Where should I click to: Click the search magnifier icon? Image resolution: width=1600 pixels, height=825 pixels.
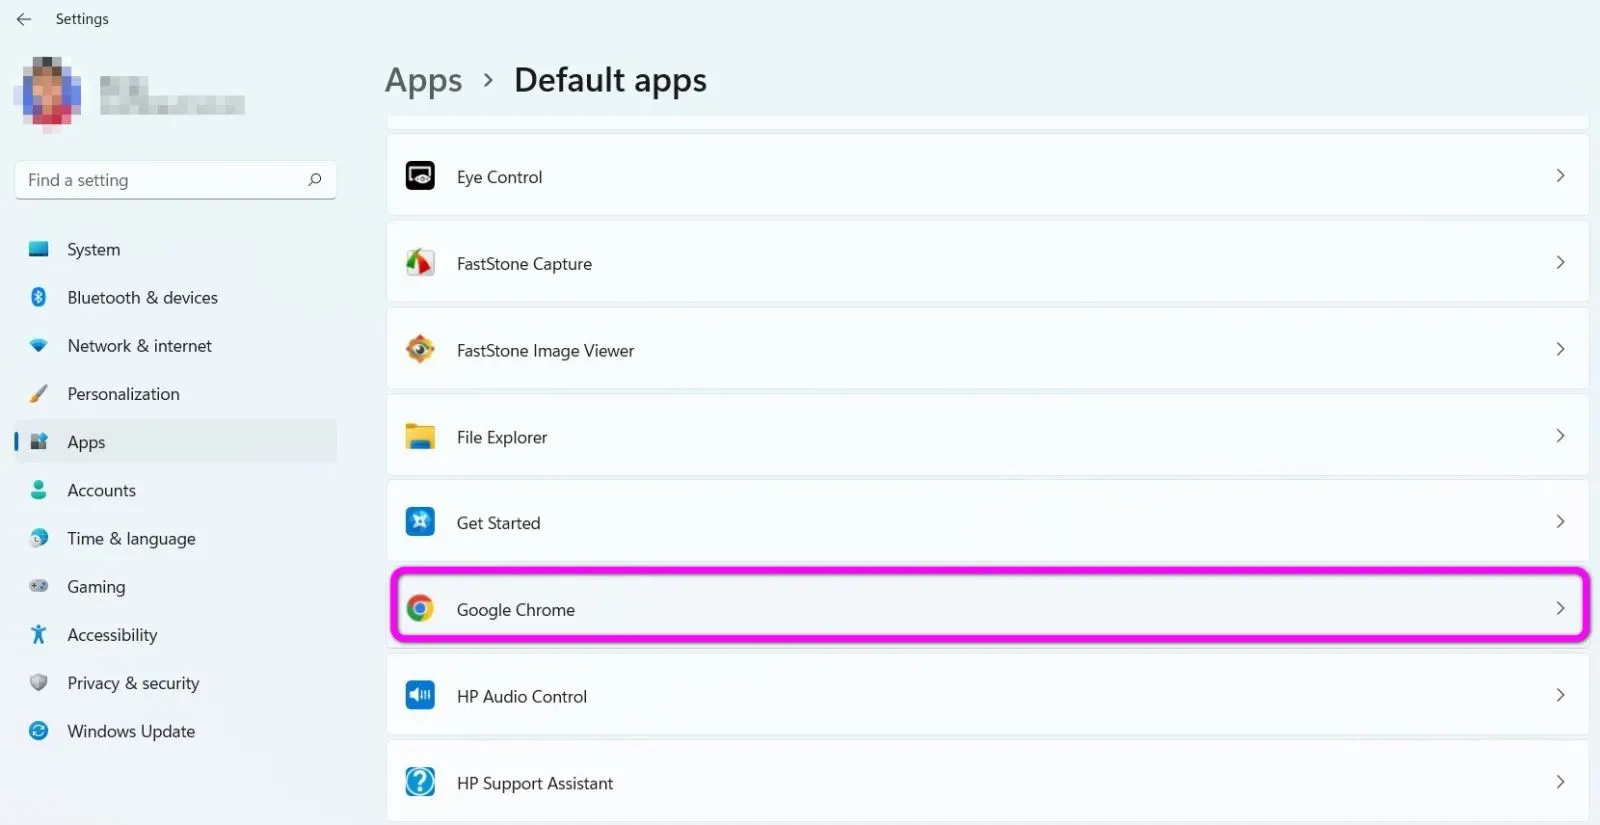click(315, 180)
